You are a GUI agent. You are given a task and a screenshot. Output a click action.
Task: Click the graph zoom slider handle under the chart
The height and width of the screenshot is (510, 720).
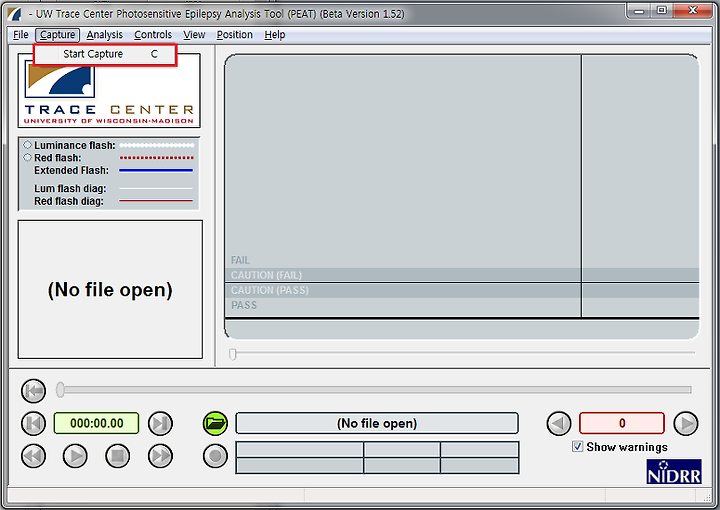point(233,354)
